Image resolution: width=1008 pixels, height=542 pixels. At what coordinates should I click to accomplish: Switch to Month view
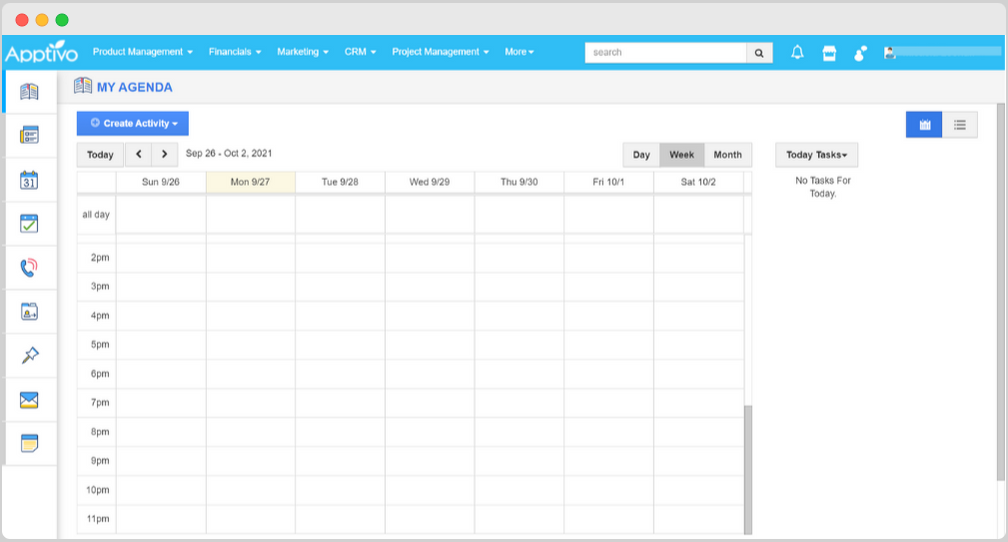728,155
